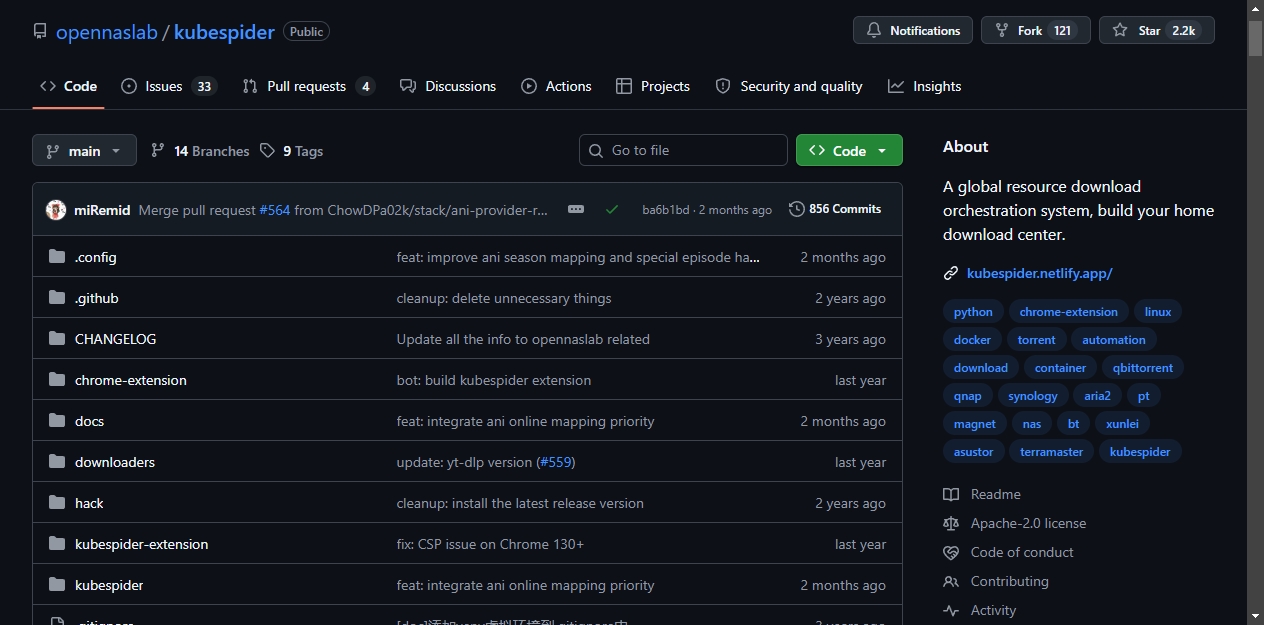This screenshot has width=1264, height=625.
Task: Open commit 'fix: CSP issue on Chrome 130+'
Action: coord(490,544)
